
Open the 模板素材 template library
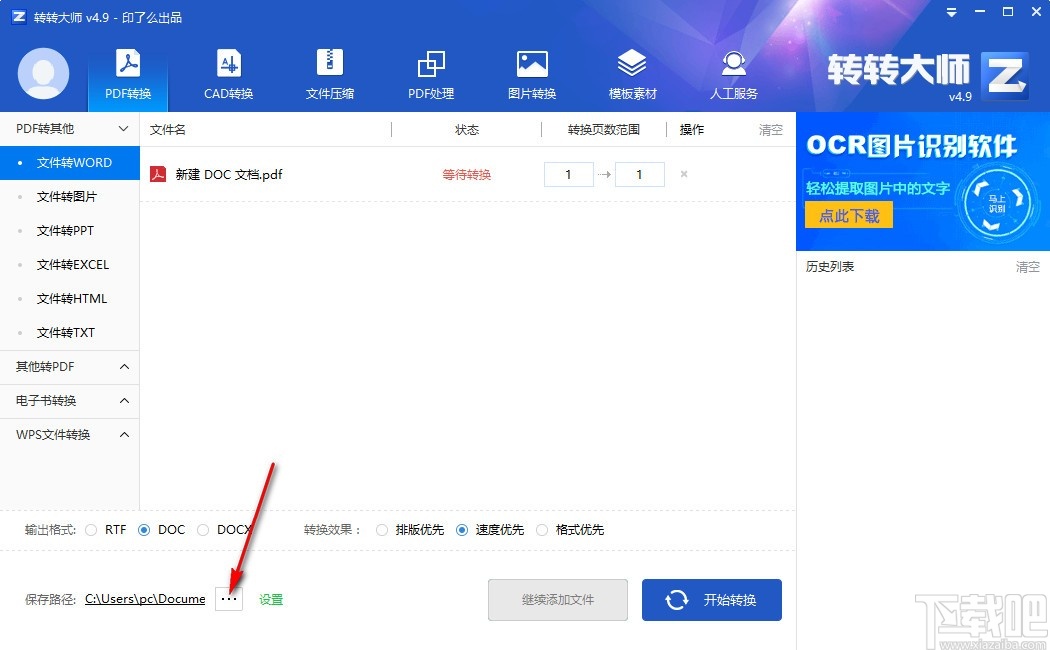tap(631, 75)
